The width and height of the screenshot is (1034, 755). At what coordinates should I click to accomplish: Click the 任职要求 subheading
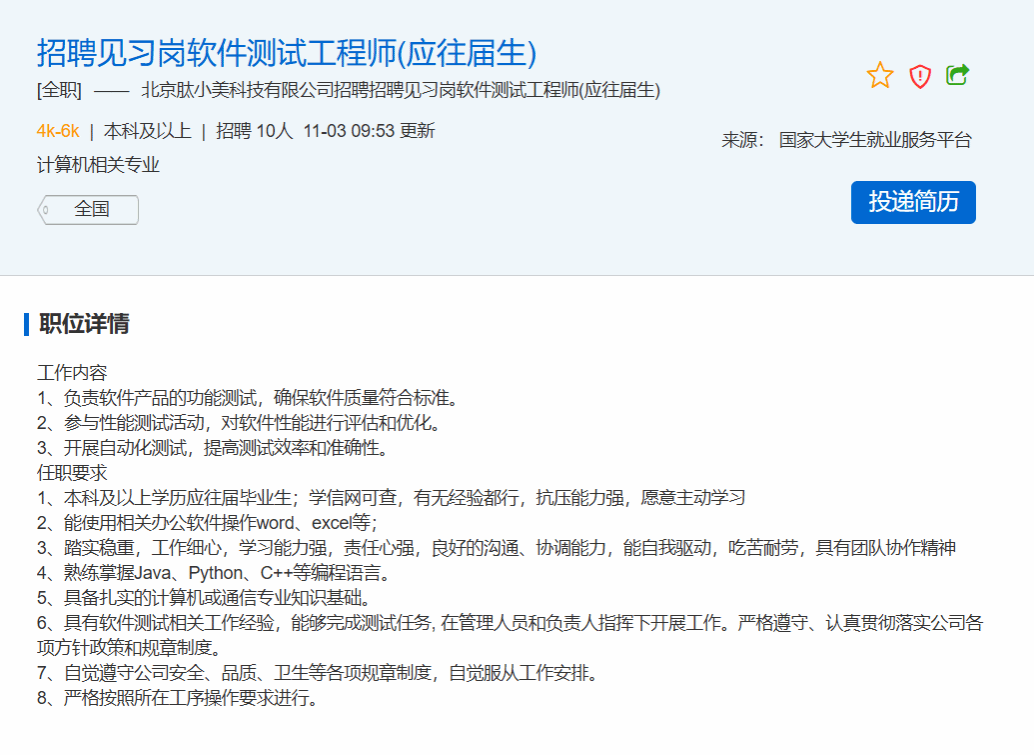pos(72,473)
